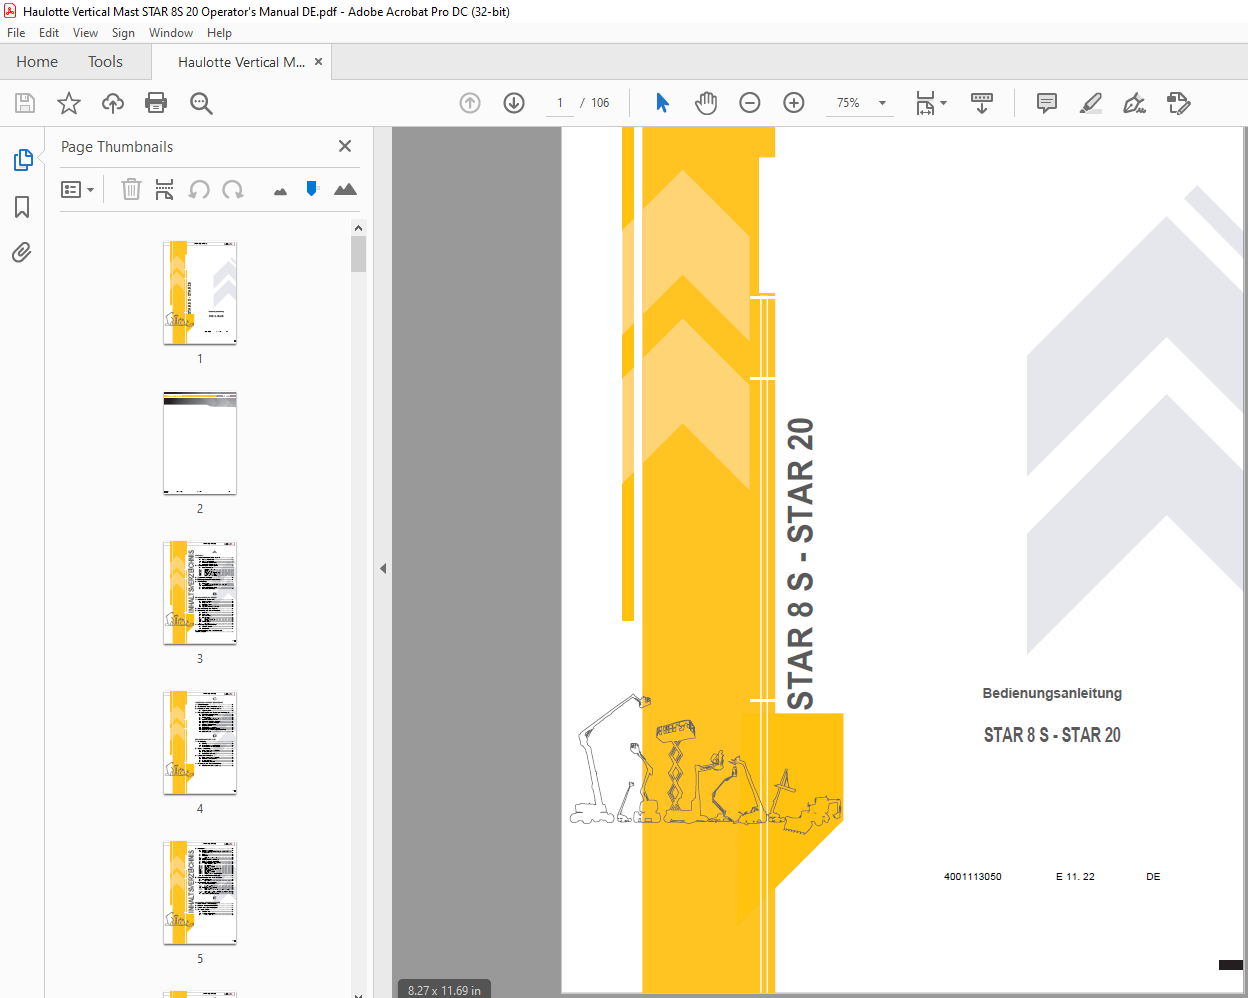Rotate pages counterclockwise

coord(200,189)
